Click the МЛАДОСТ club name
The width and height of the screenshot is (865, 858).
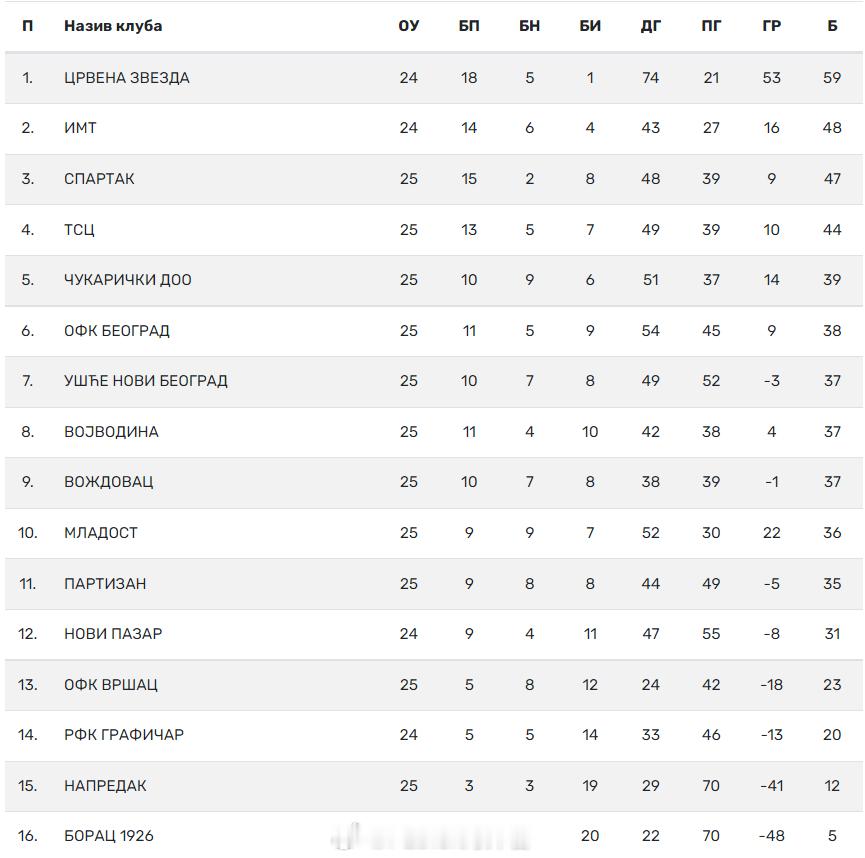coord(101,533)
